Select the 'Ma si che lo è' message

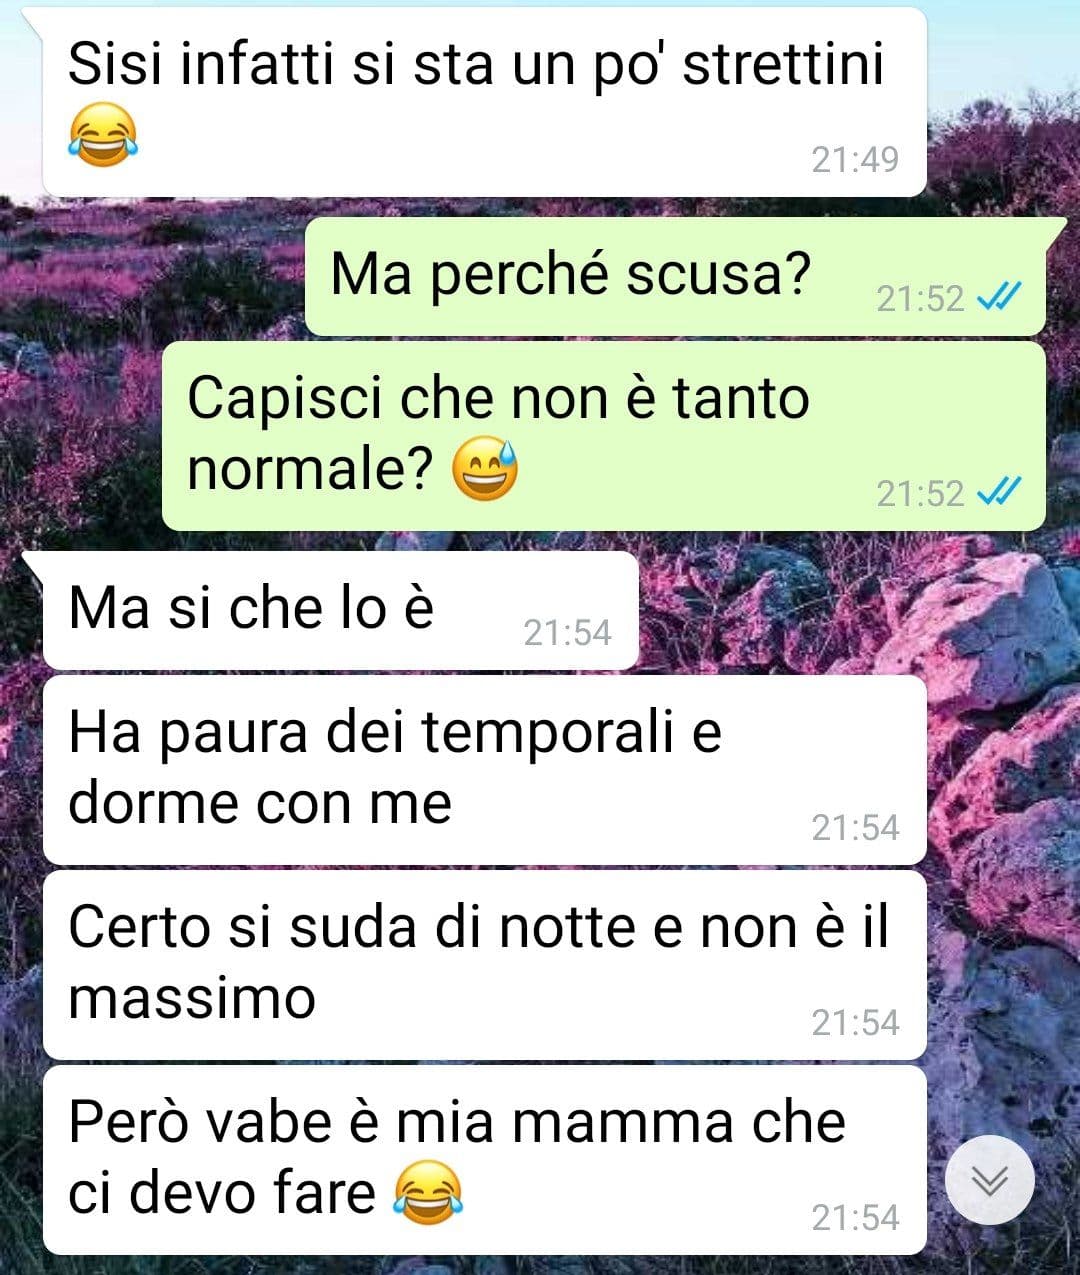[340, 610]
